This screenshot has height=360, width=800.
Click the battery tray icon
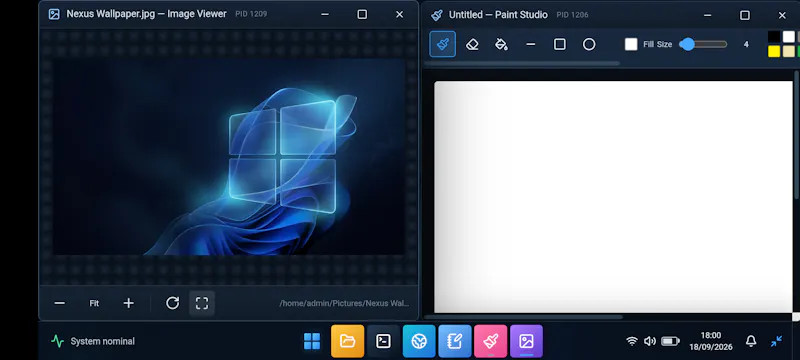[670, 341]
